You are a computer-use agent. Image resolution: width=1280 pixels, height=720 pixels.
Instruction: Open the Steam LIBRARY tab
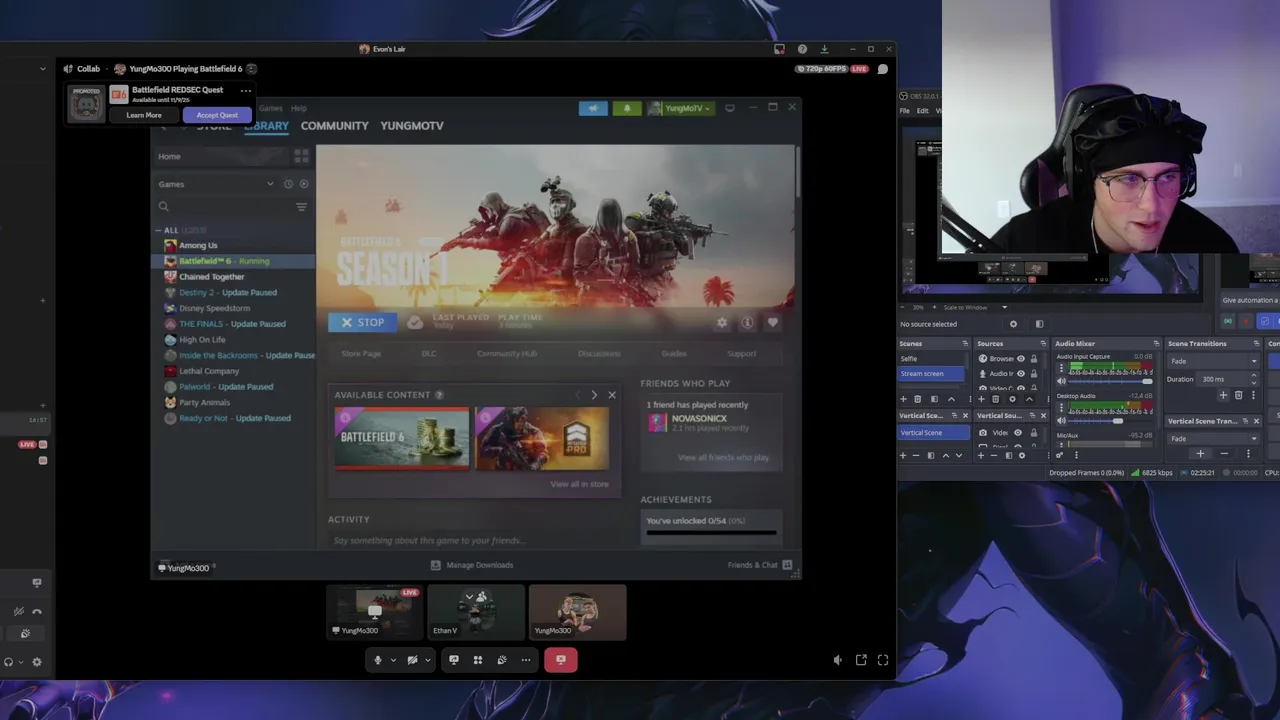266,126
